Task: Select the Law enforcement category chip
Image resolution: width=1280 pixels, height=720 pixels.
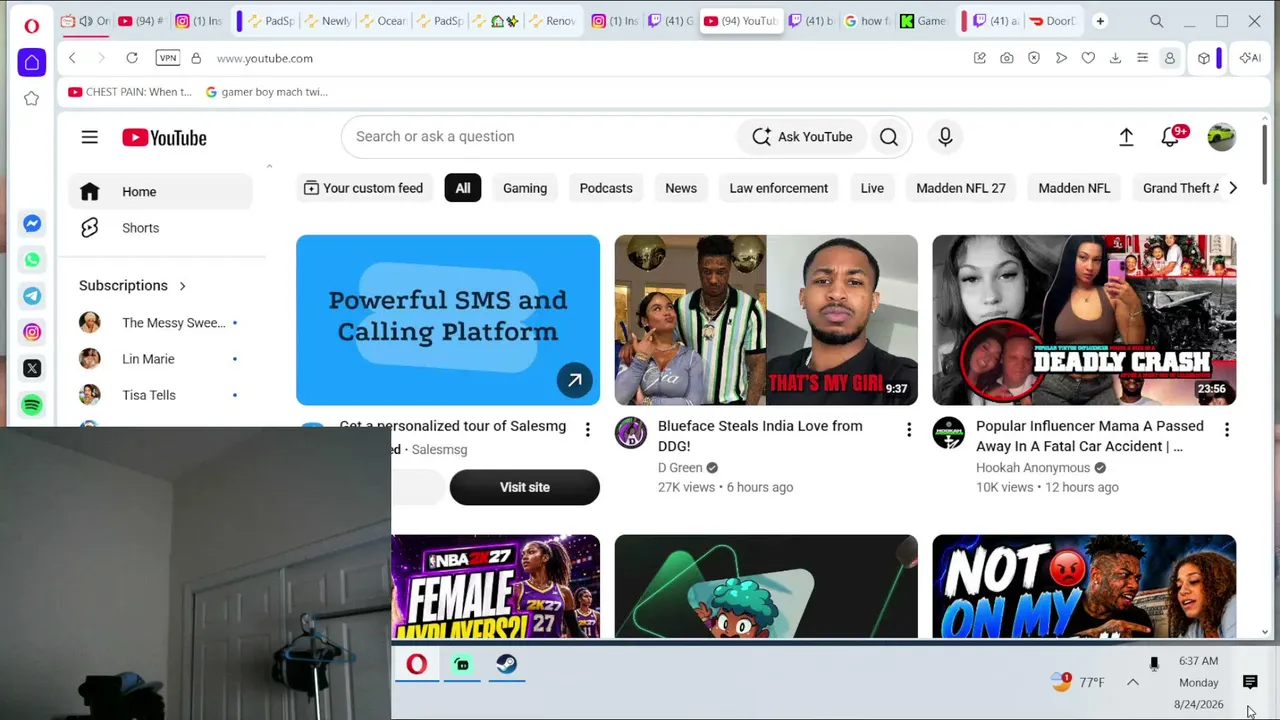Action: (779, 188)
